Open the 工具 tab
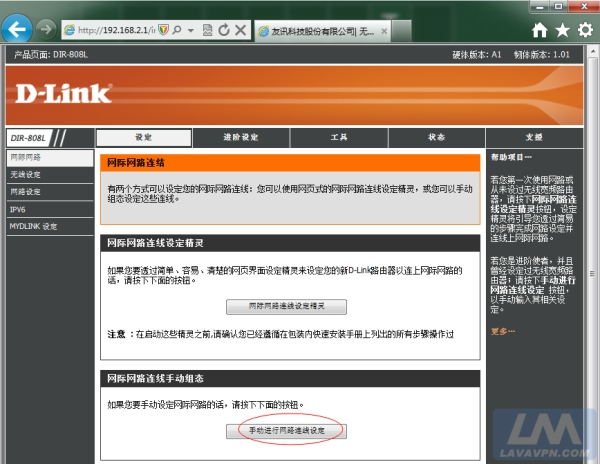This screenshot has width=600, height=464. (339, 138)
